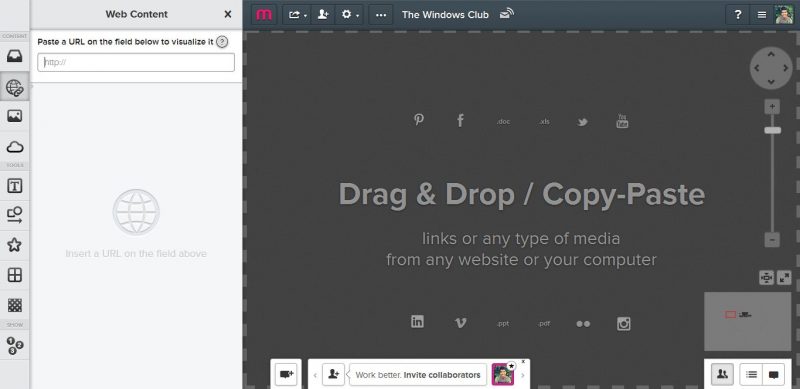Open the numbered 1-2-3 presentation path tool
This screenshot has width=800, height=389.
pos(14,346)
